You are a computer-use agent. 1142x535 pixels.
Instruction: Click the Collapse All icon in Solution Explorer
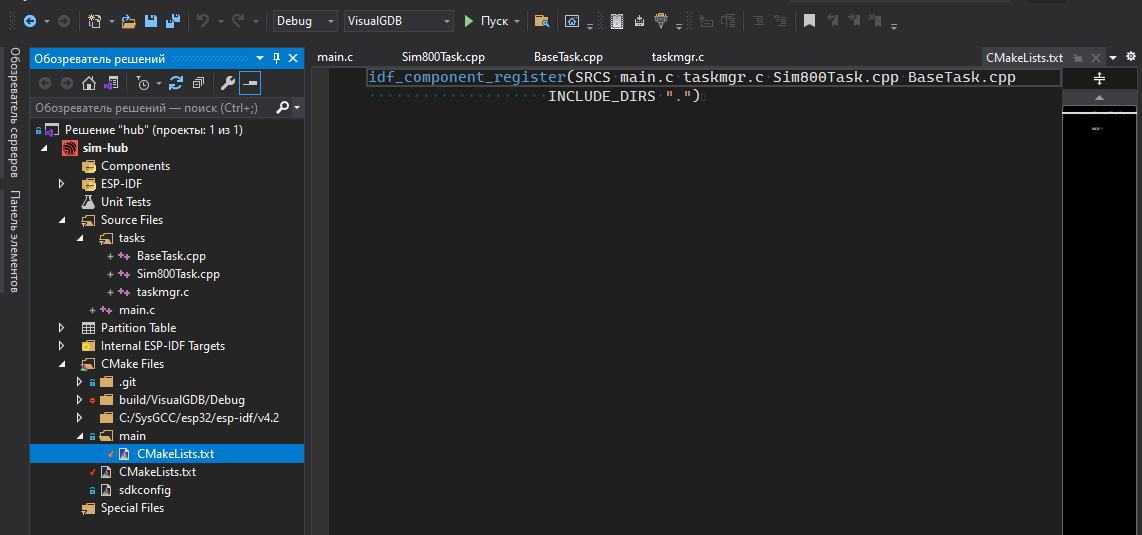[198, 83]
